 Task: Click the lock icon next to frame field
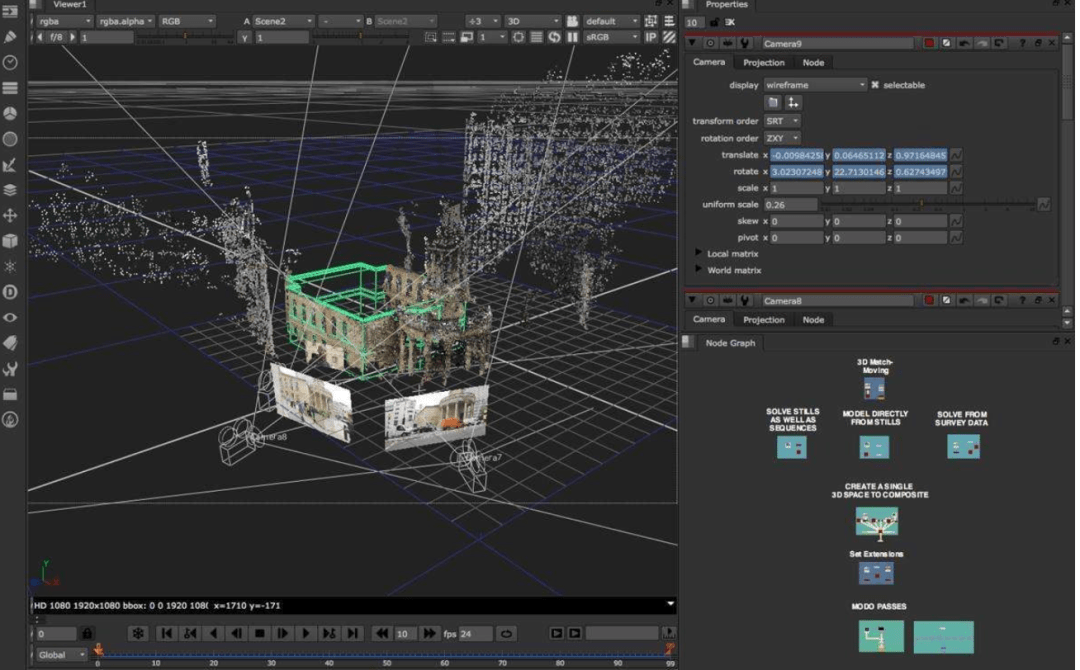87,634
